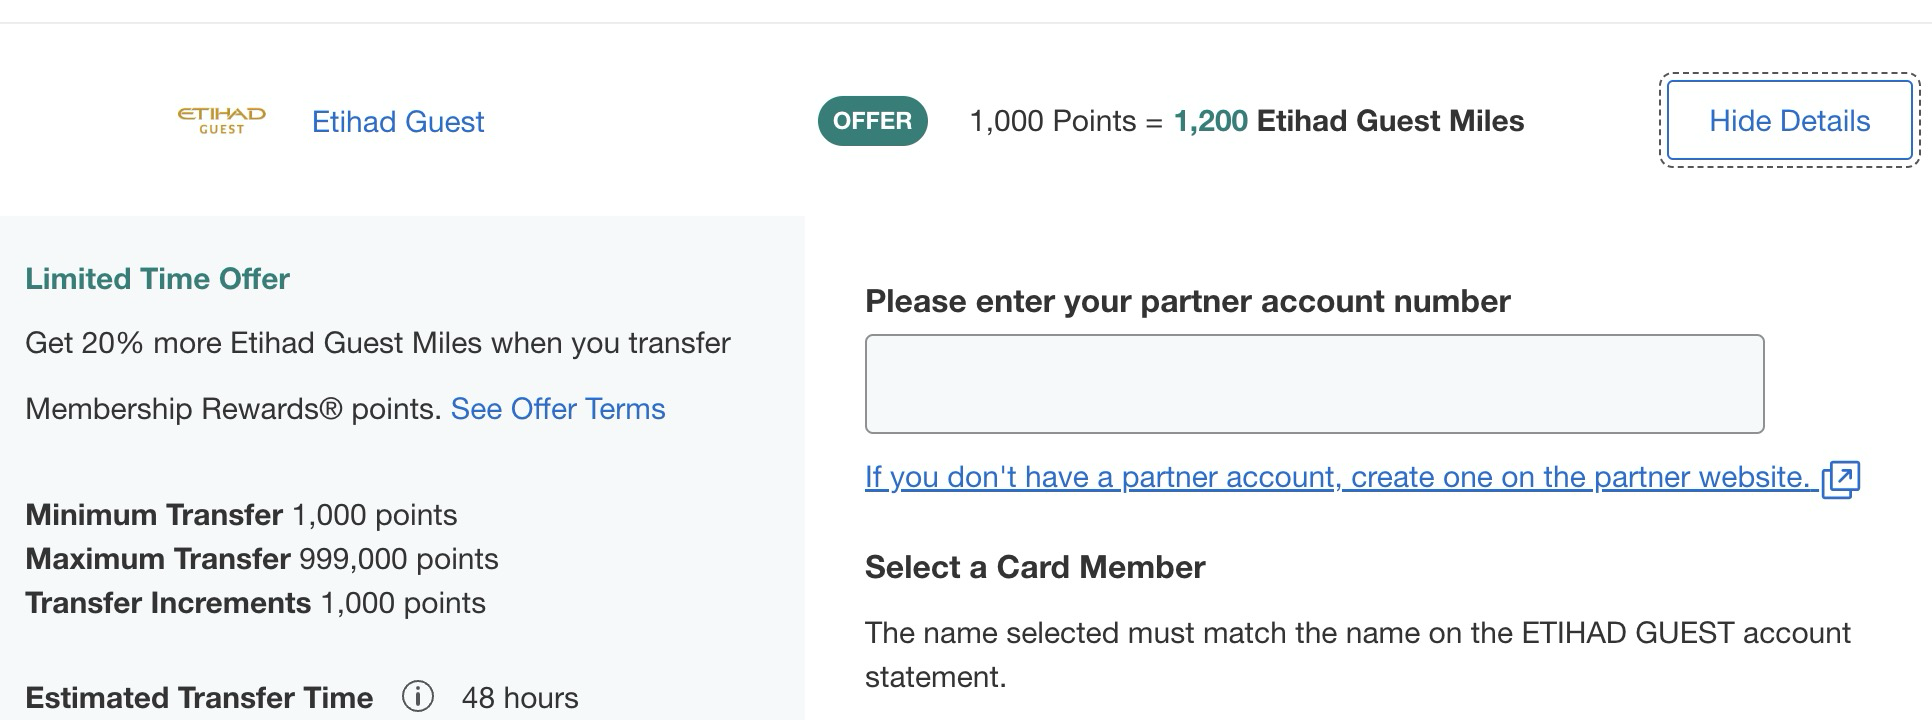
Task: Click the green OFFER badge
Action: [873, 121]
